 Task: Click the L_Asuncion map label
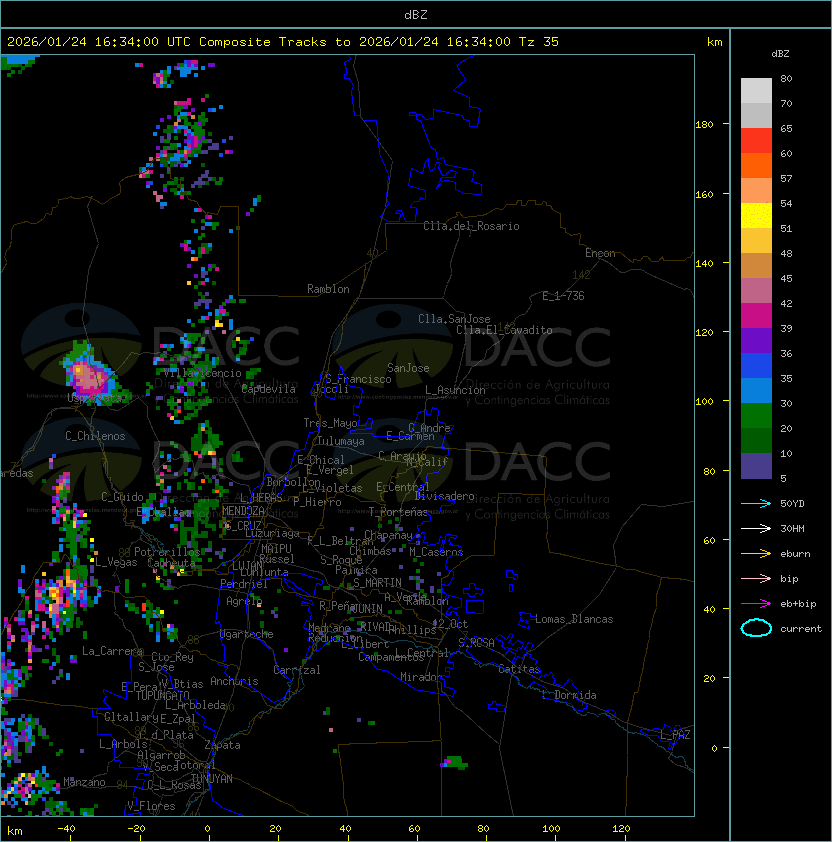455,390
